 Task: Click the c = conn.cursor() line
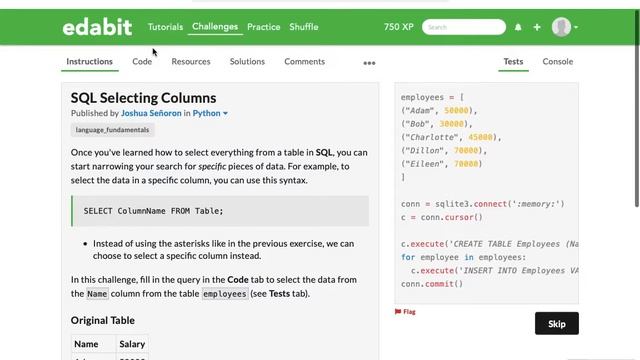pos(442,218)
